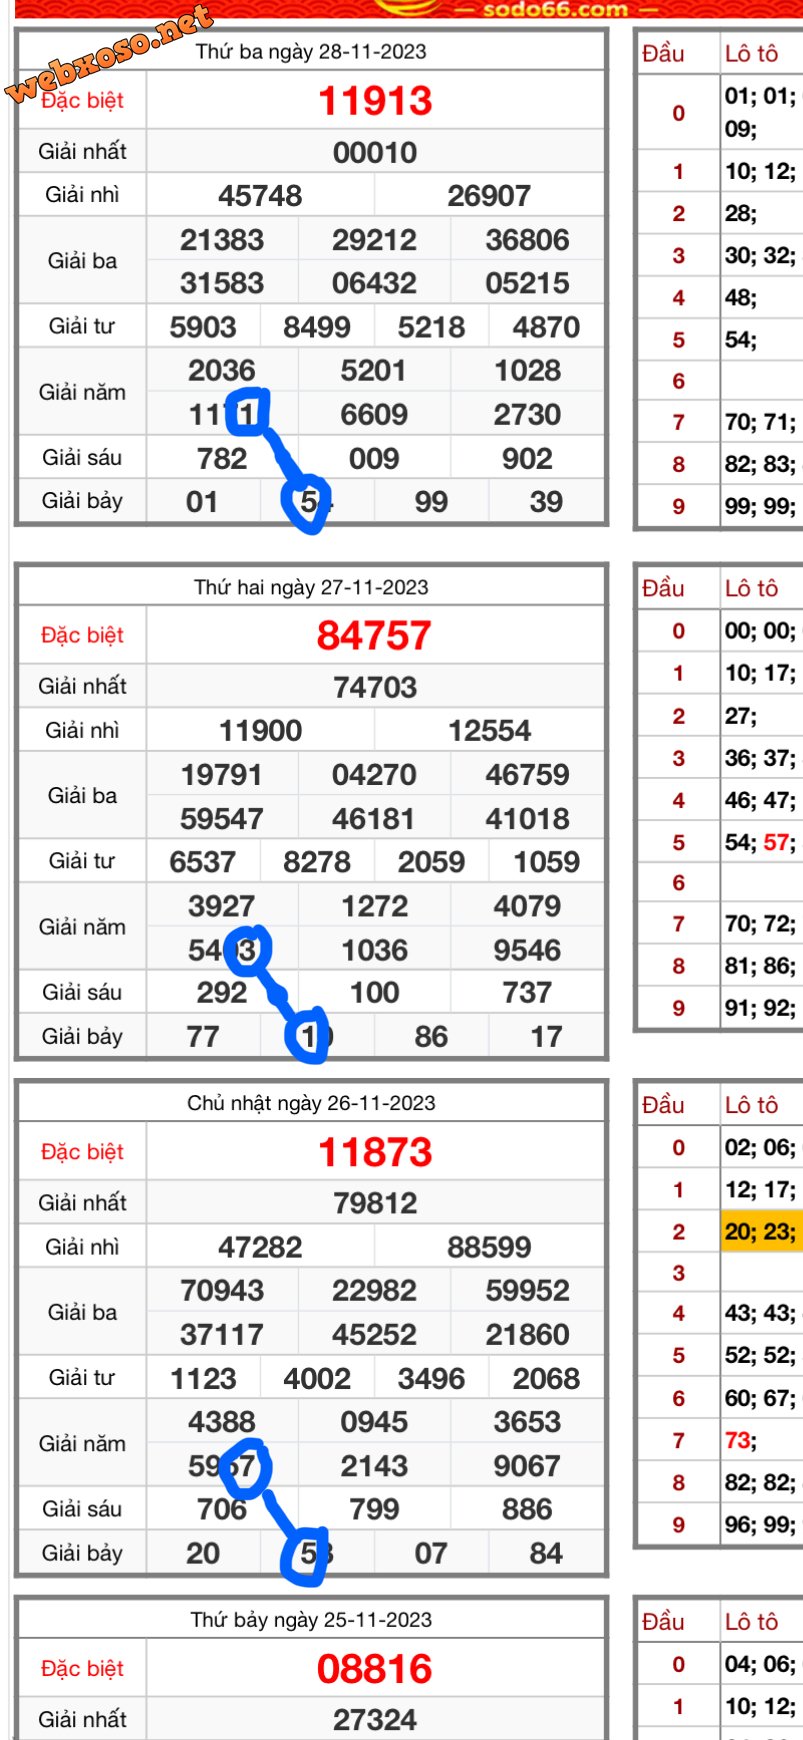
Task: Open the Thứ bảy ngày 25-11-2023 header
Action: click(x=311, y=1620)
